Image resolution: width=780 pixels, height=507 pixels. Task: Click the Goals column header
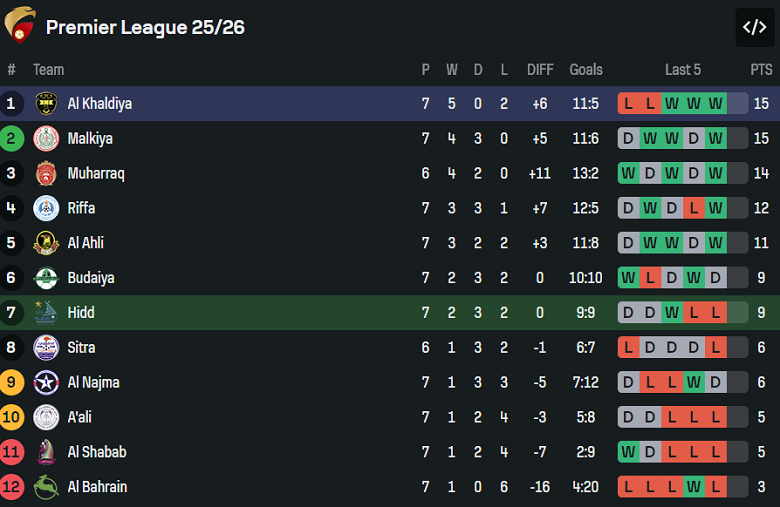[586, 70]
